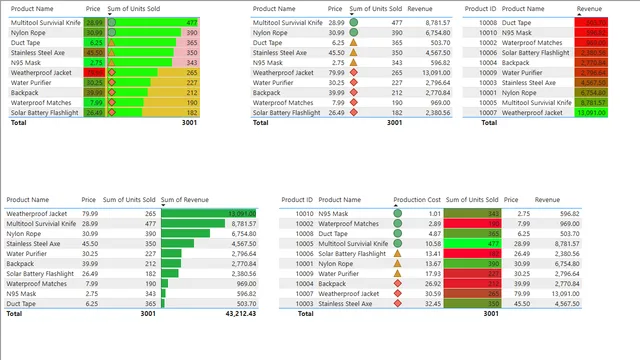Screen dimensions: 640x360
Task: Click the green circle icon beside Waterproof Matches' 2.89 cost
Action: pos(398,223)
